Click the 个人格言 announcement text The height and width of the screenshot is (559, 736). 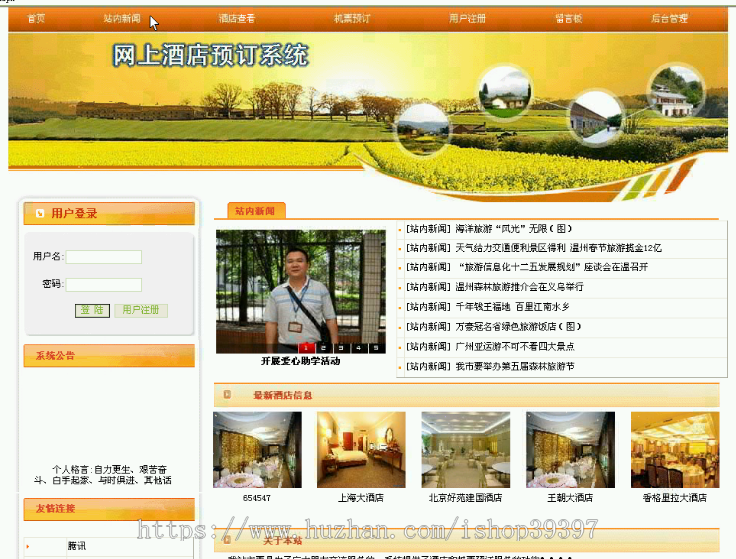pos(103,475)
